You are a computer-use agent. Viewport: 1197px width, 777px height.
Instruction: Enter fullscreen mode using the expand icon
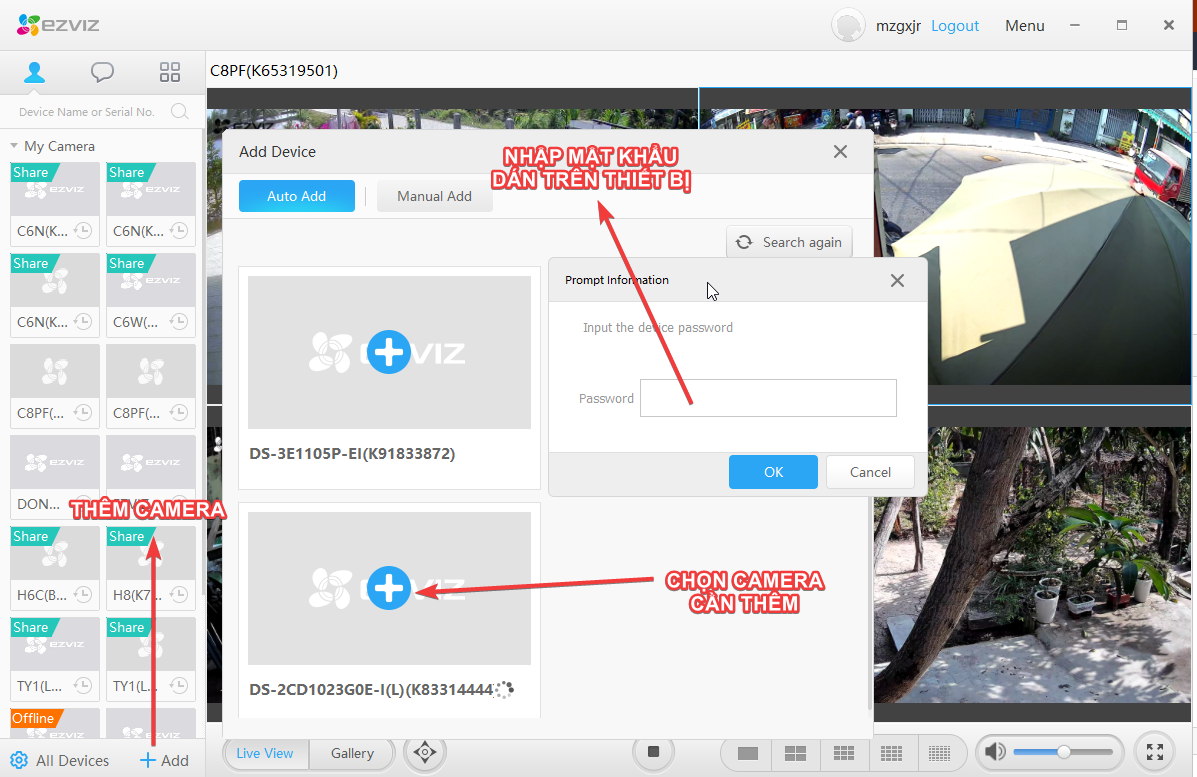(1154, 752)
